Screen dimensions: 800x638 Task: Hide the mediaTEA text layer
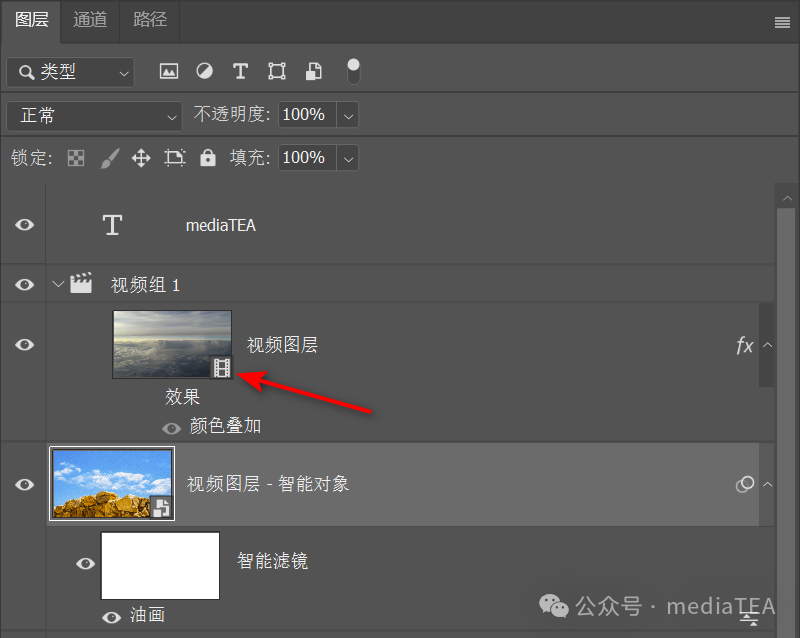(24, 225)
